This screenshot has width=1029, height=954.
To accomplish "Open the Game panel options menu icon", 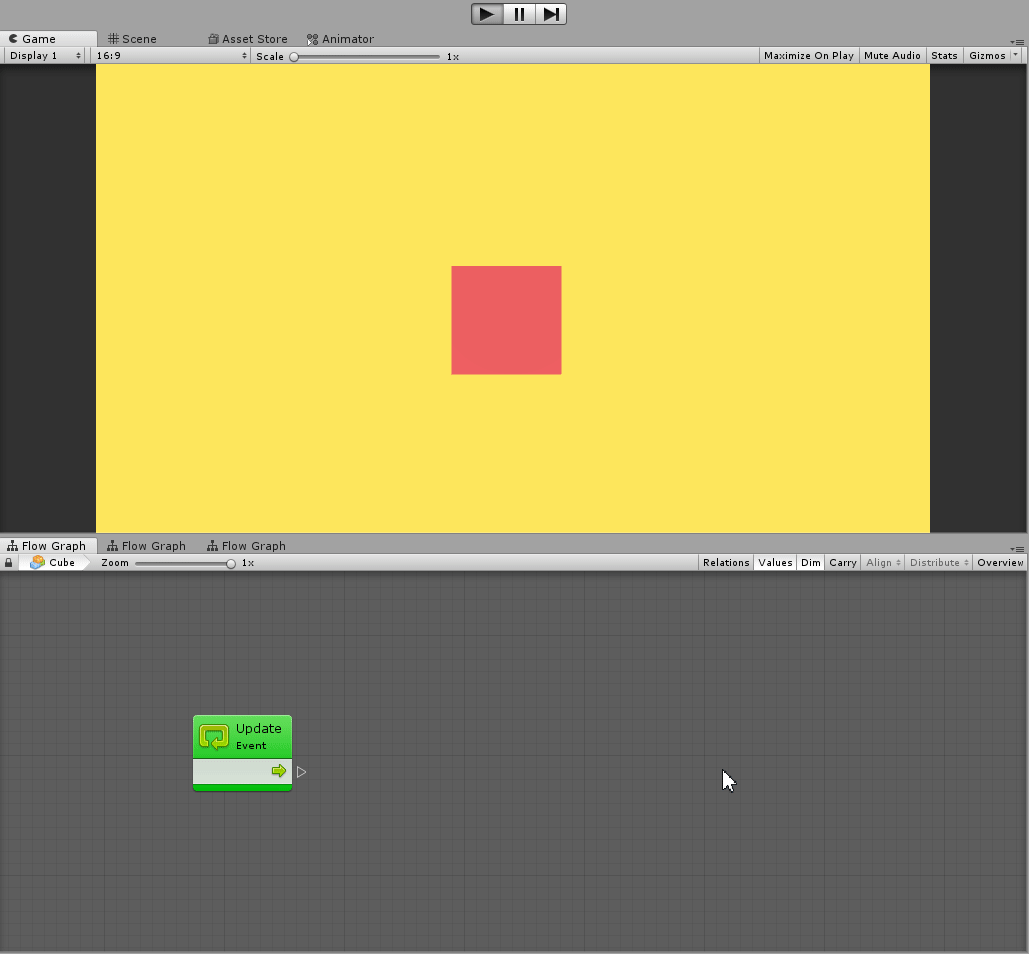I will tap(1018, 41).
